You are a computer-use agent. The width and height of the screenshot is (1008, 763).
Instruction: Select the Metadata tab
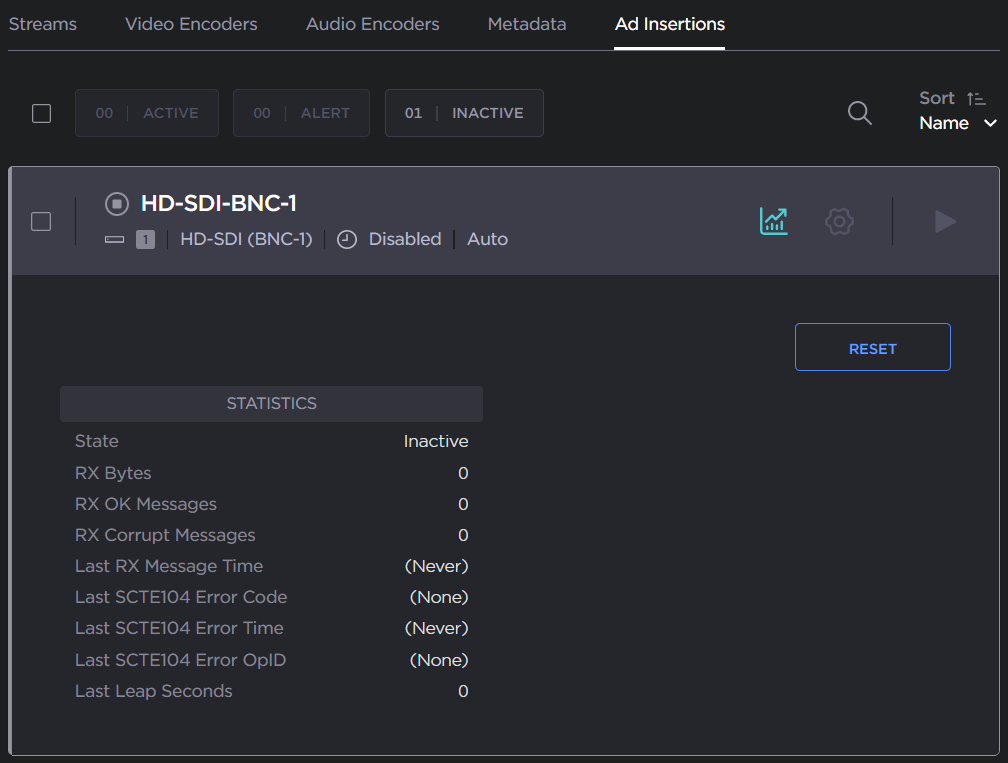[x=527, y=24]
